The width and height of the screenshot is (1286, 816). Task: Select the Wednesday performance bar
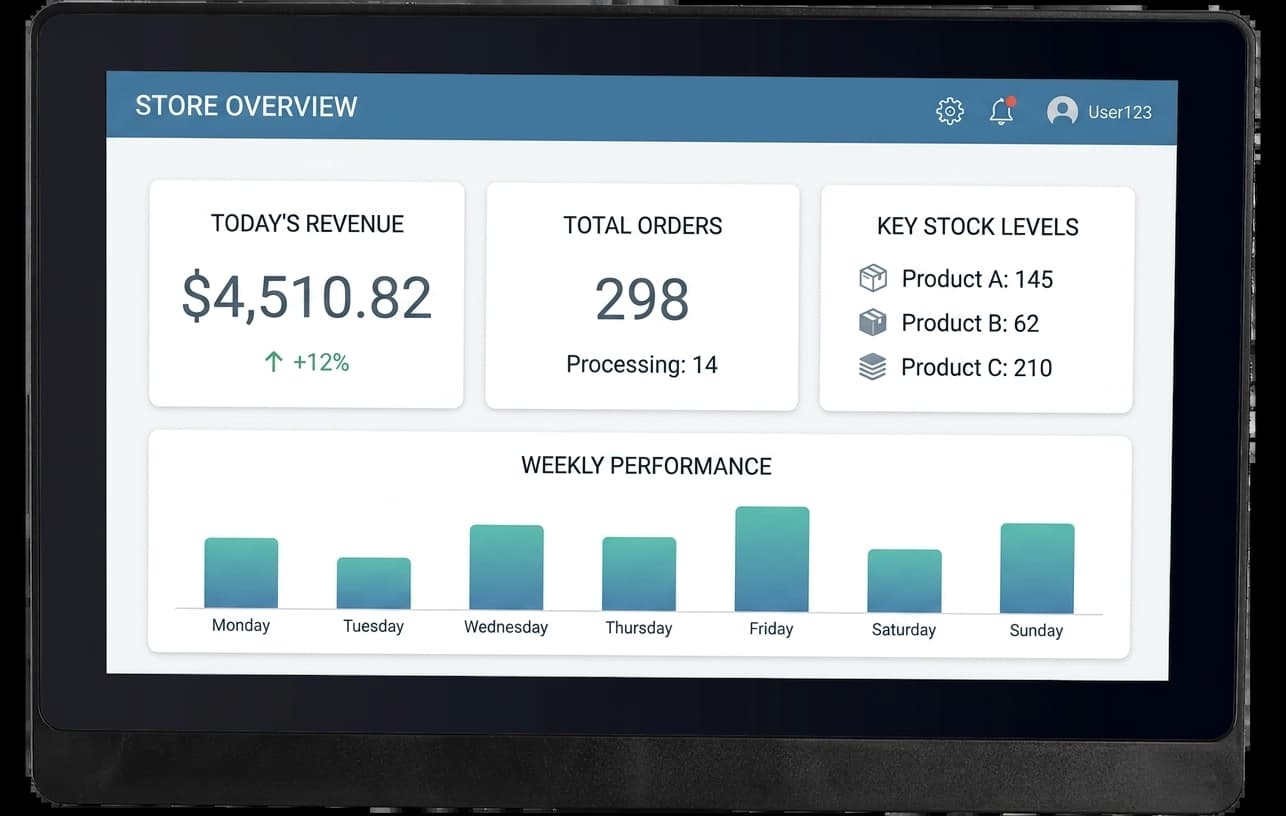coord(507,567)
